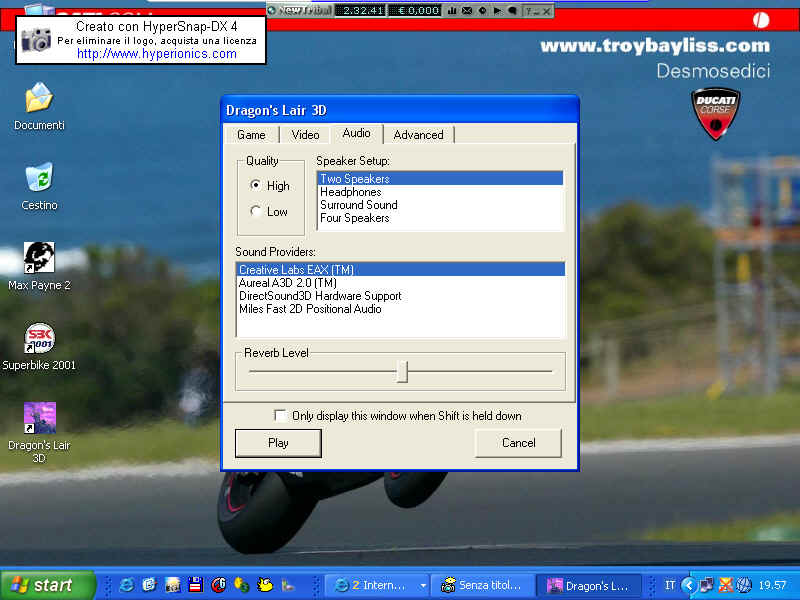Click the Reverb Level slider thumb
Image resolution: width=800 pixels, height=600 pixels.
pyautogui.click(x=402, y=371)
